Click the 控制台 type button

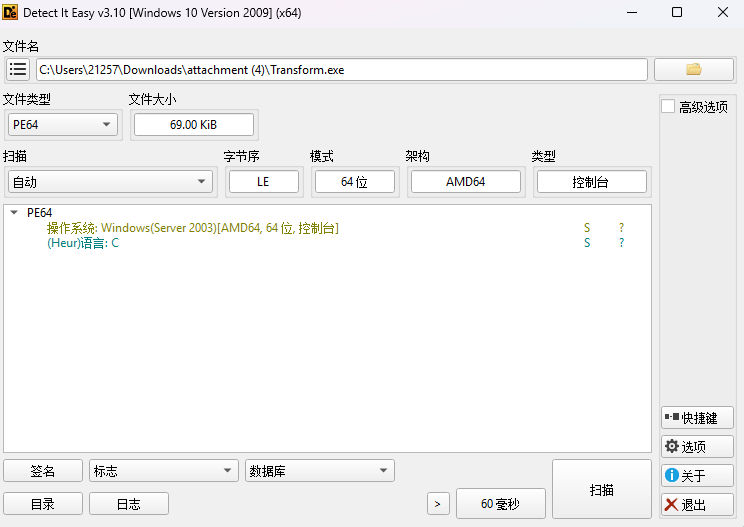[591, 182]
